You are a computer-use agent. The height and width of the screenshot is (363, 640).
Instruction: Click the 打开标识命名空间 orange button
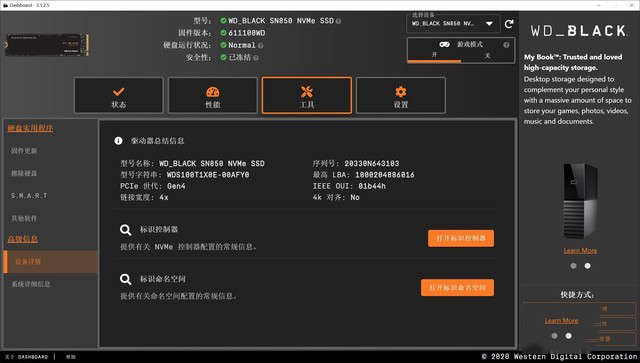pos(458,287)
